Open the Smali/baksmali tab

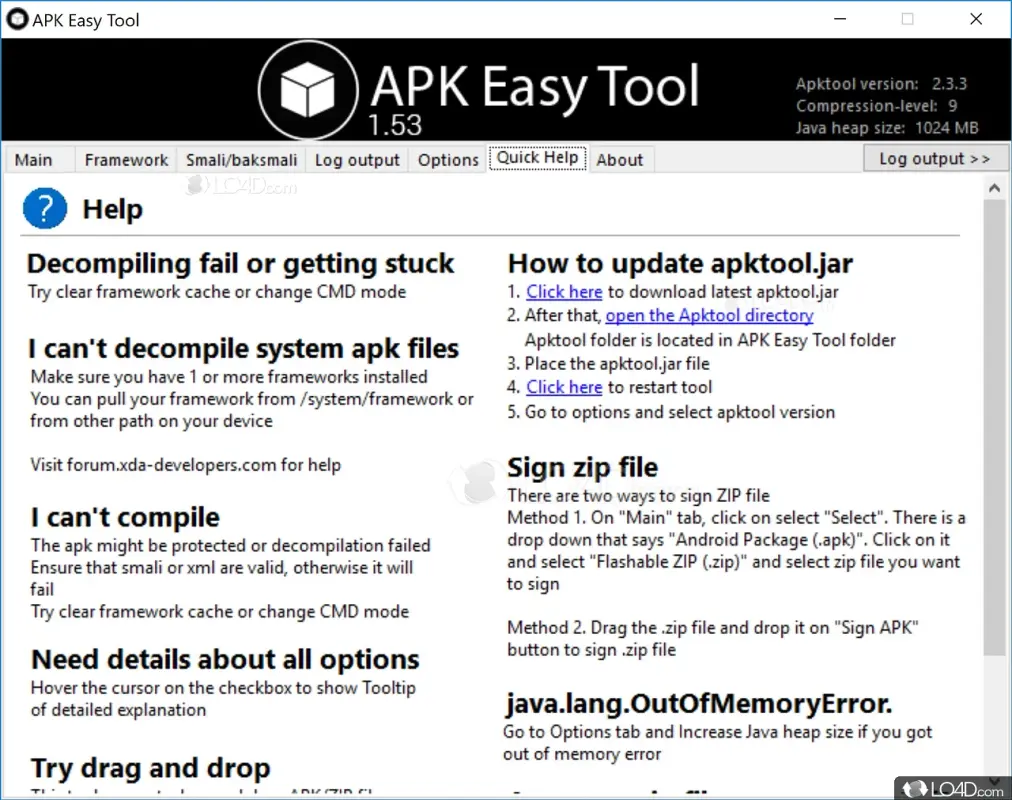[x=241, y=160]
